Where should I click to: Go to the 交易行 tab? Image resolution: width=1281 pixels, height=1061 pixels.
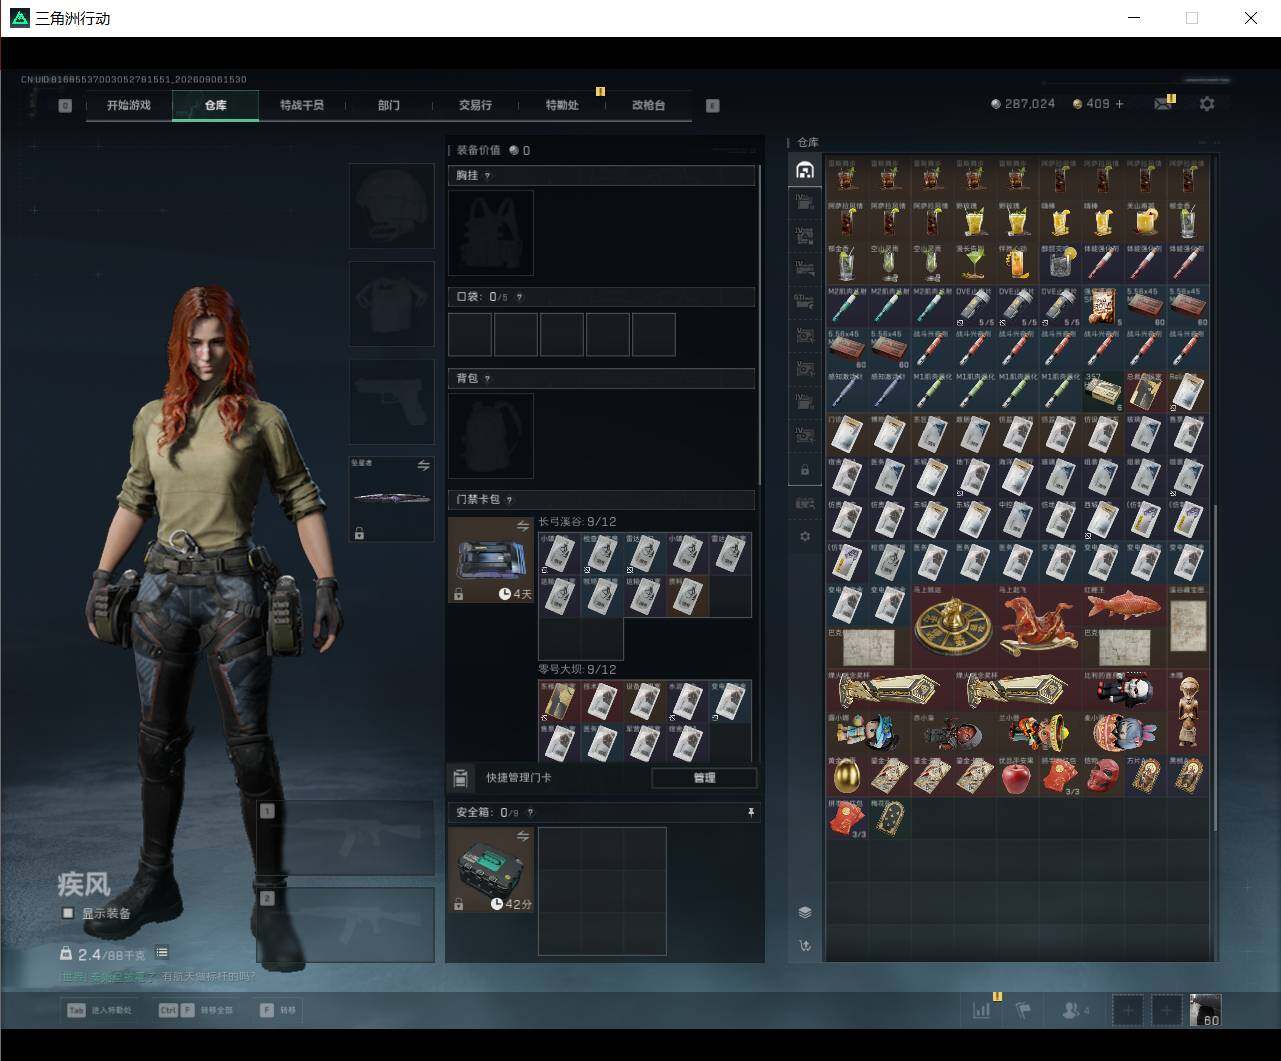click(475, 105)
